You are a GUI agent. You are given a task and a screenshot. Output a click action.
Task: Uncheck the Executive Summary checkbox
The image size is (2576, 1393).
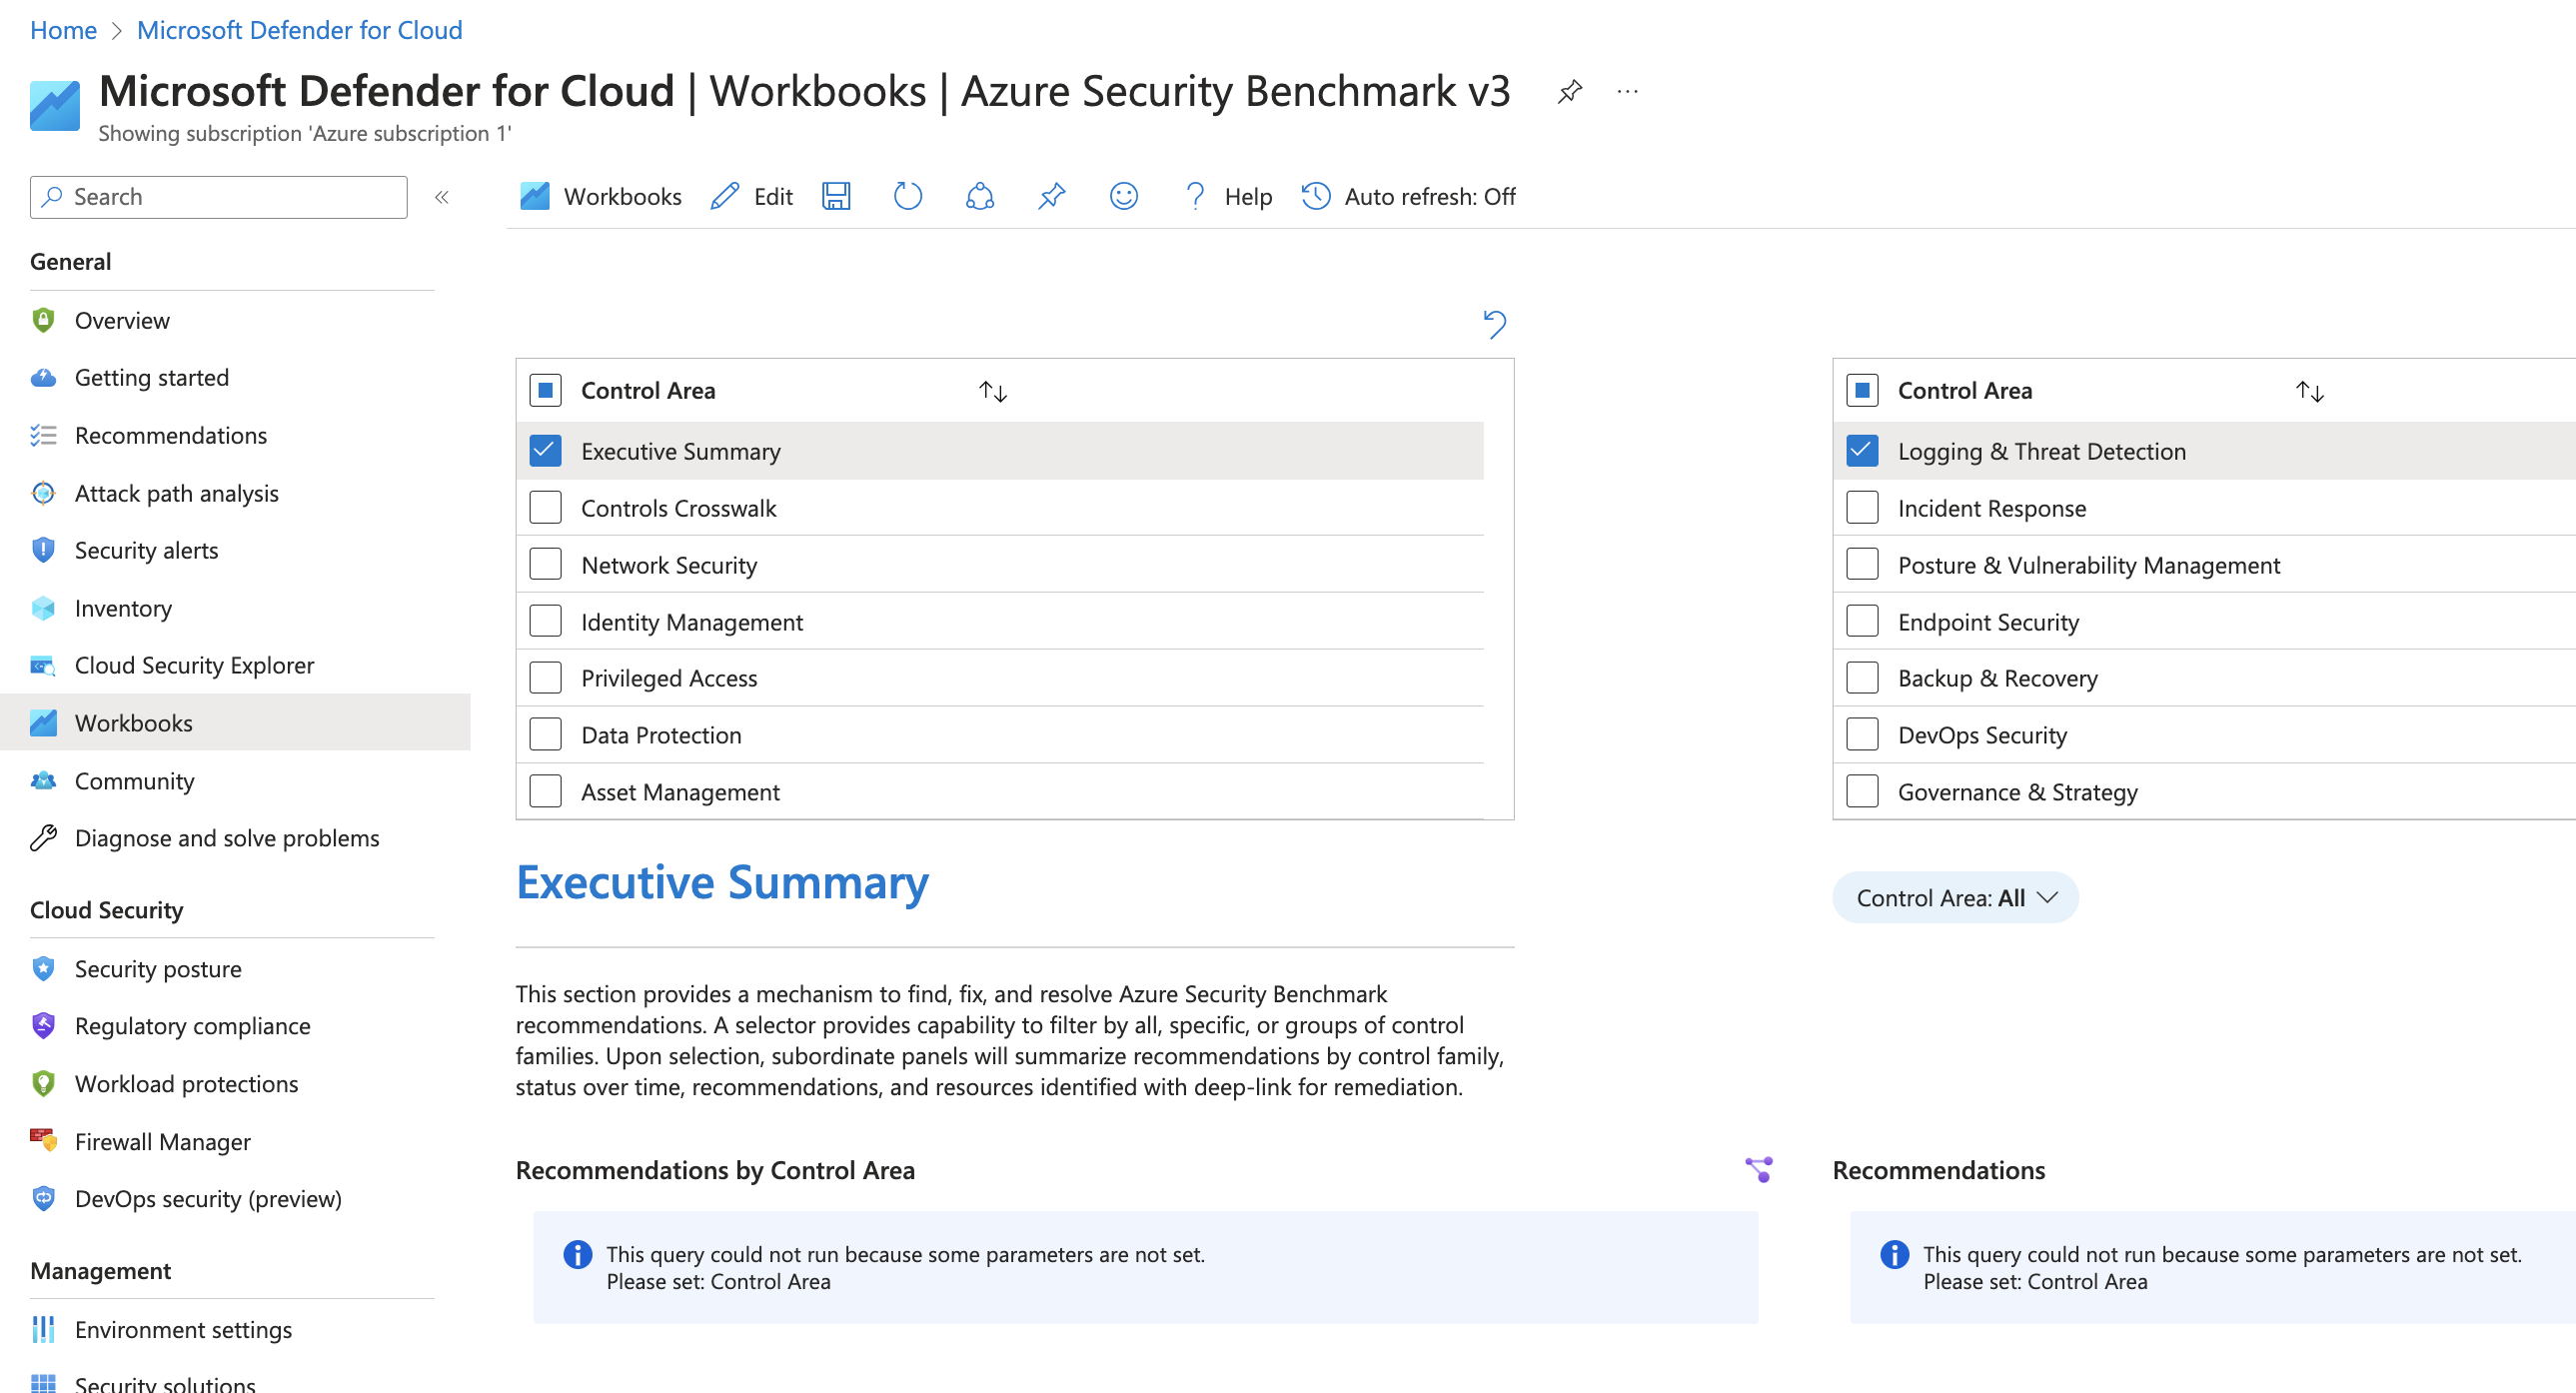(545, 451)
